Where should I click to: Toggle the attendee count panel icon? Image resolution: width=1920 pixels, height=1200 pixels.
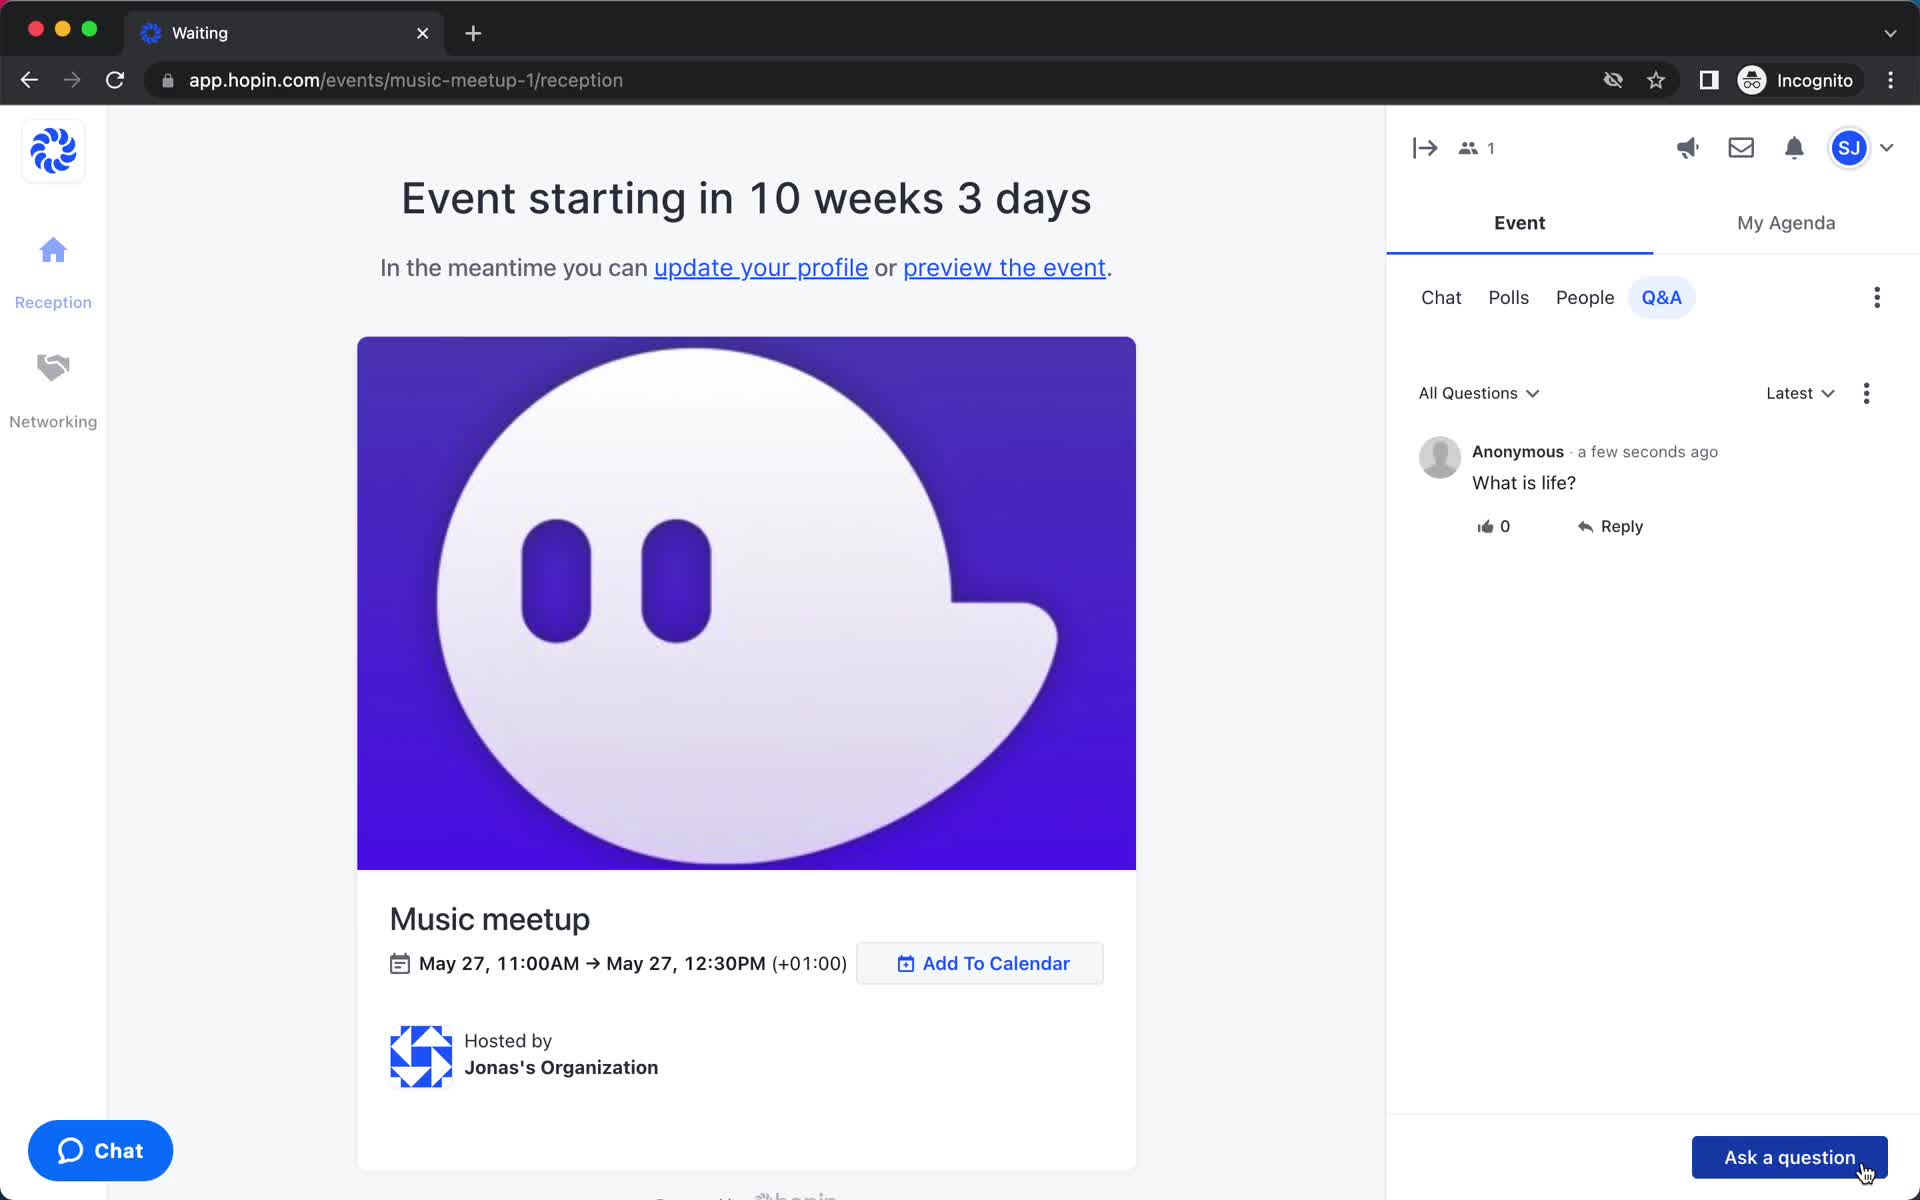pos(1476,148)
